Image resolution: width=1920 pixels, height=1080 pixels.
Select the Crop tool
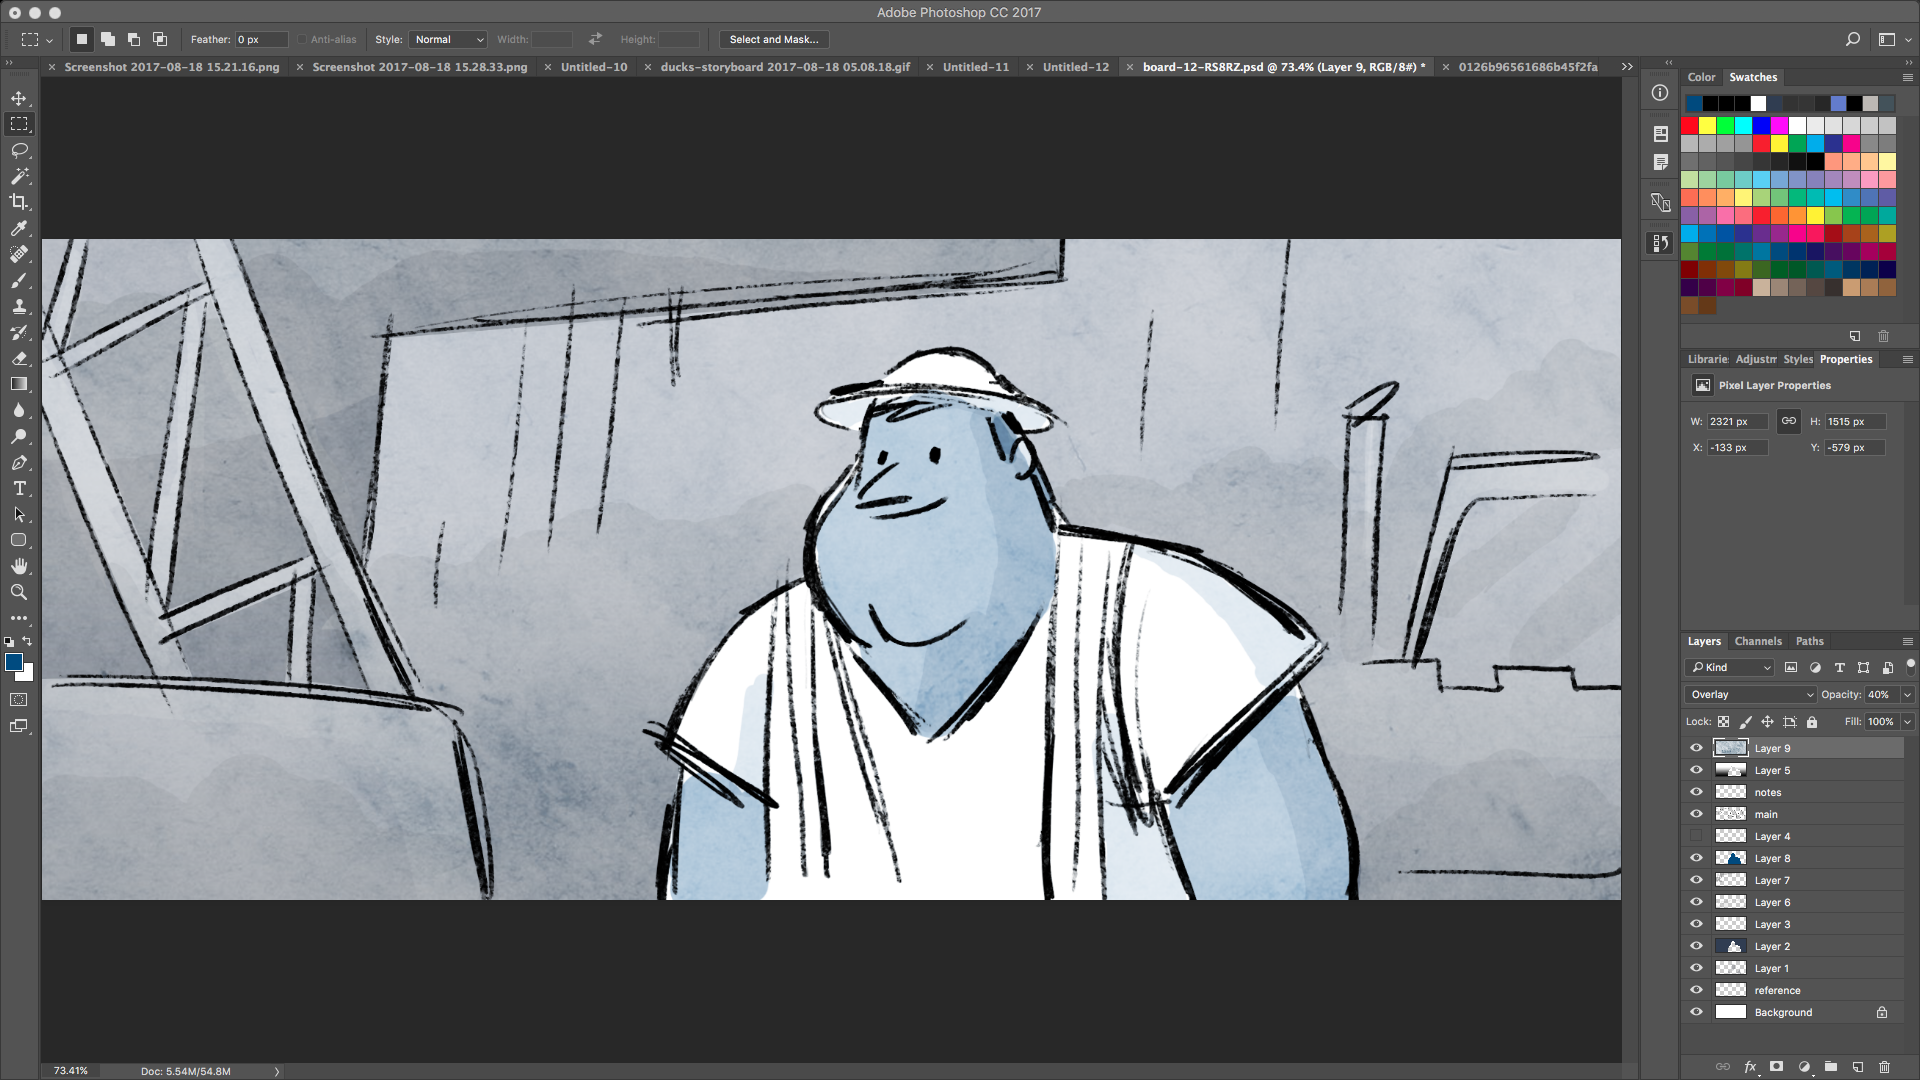click(20, 200)
